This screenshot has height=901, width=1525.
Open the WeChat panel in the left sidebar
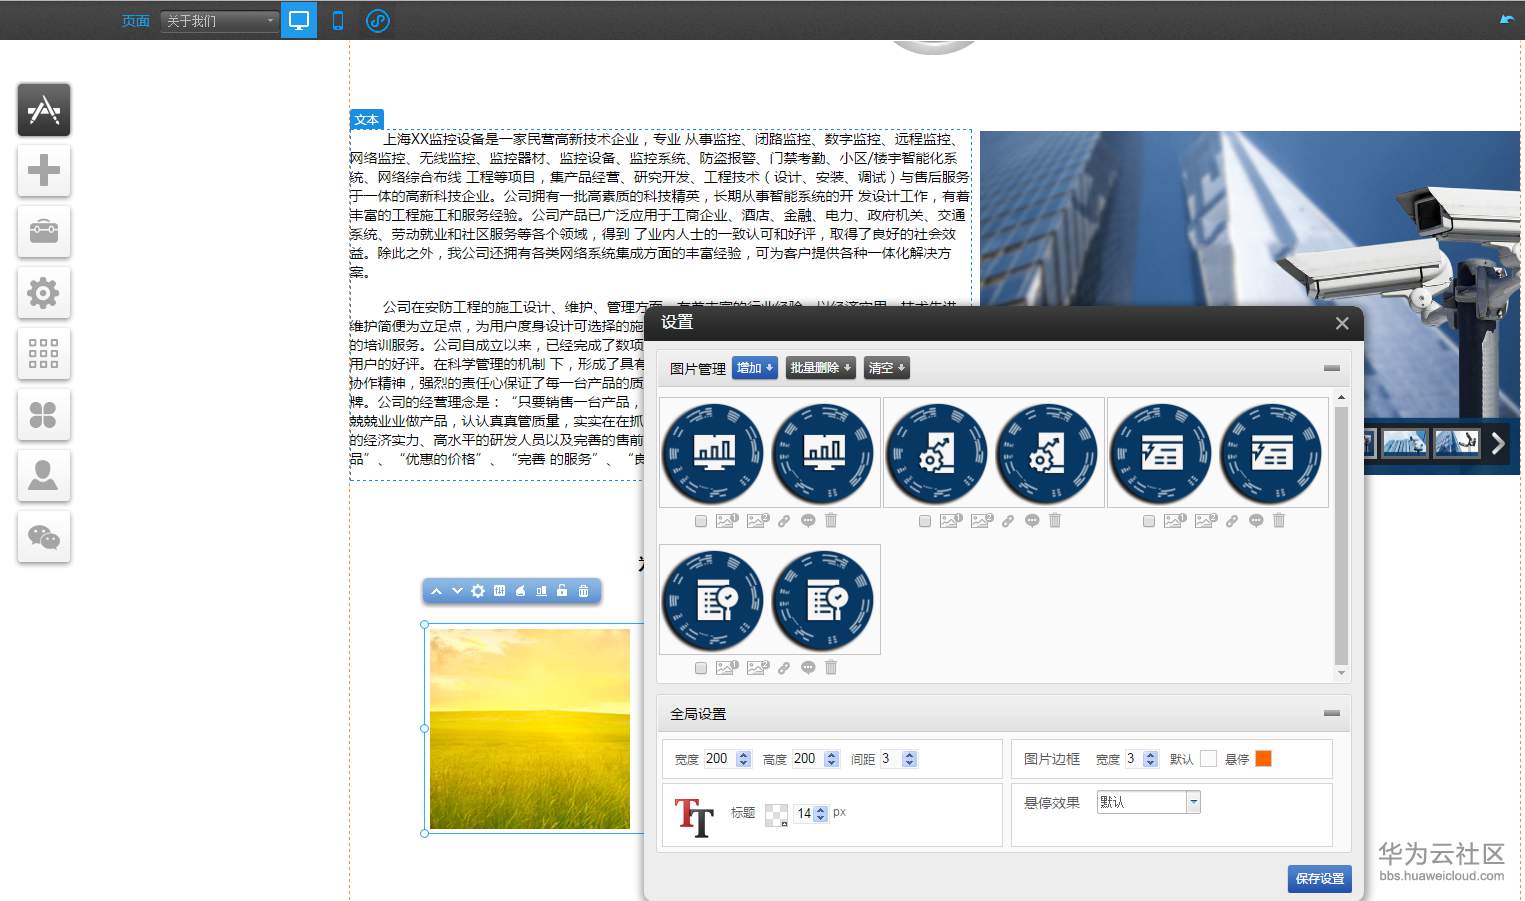coord(44,537)
